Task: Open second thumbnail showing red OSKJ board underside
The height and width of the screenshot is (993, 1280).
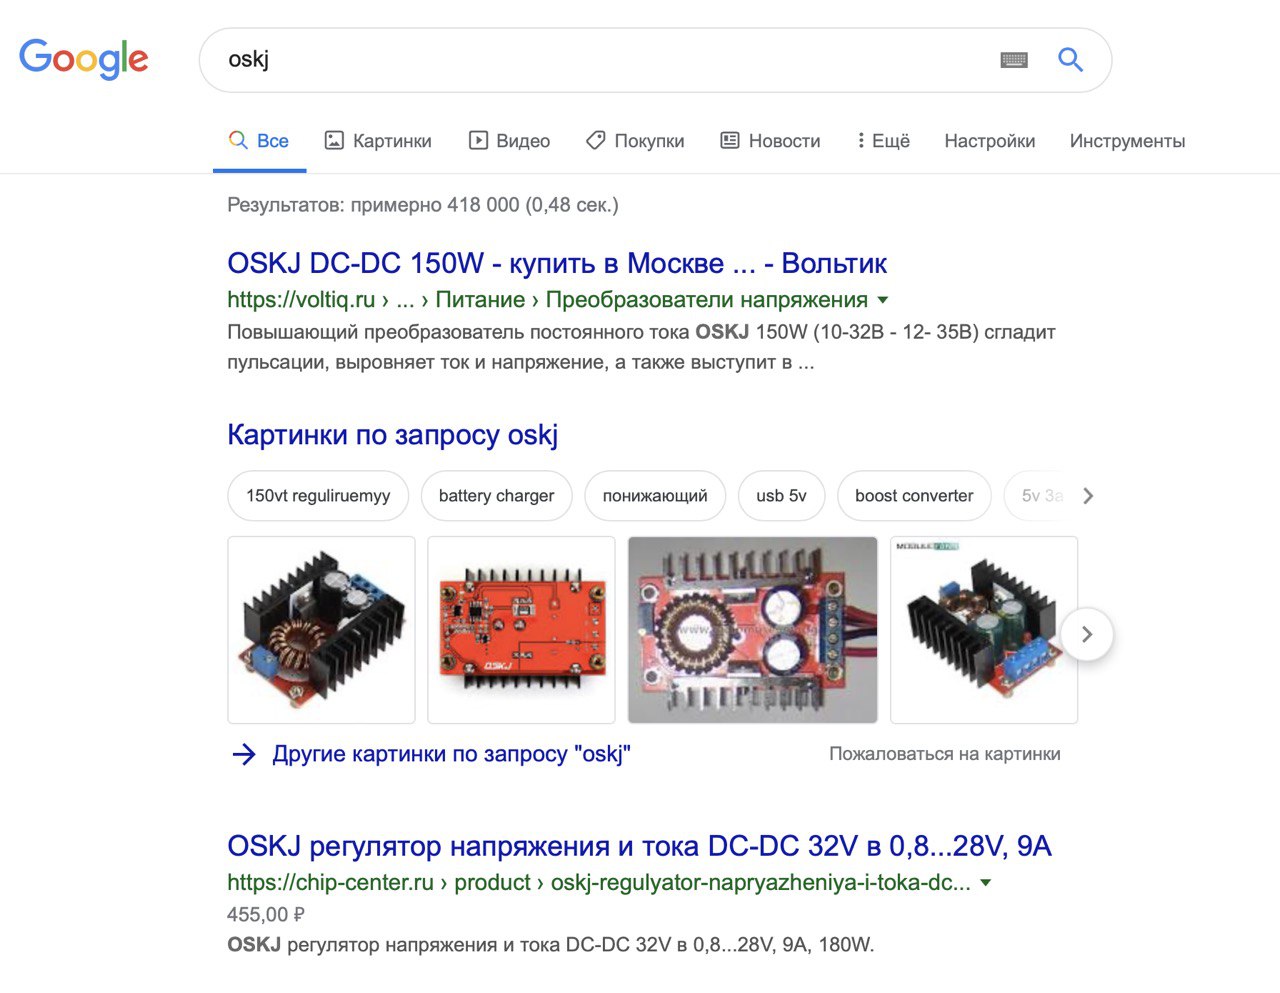Action: pos(521,630)
